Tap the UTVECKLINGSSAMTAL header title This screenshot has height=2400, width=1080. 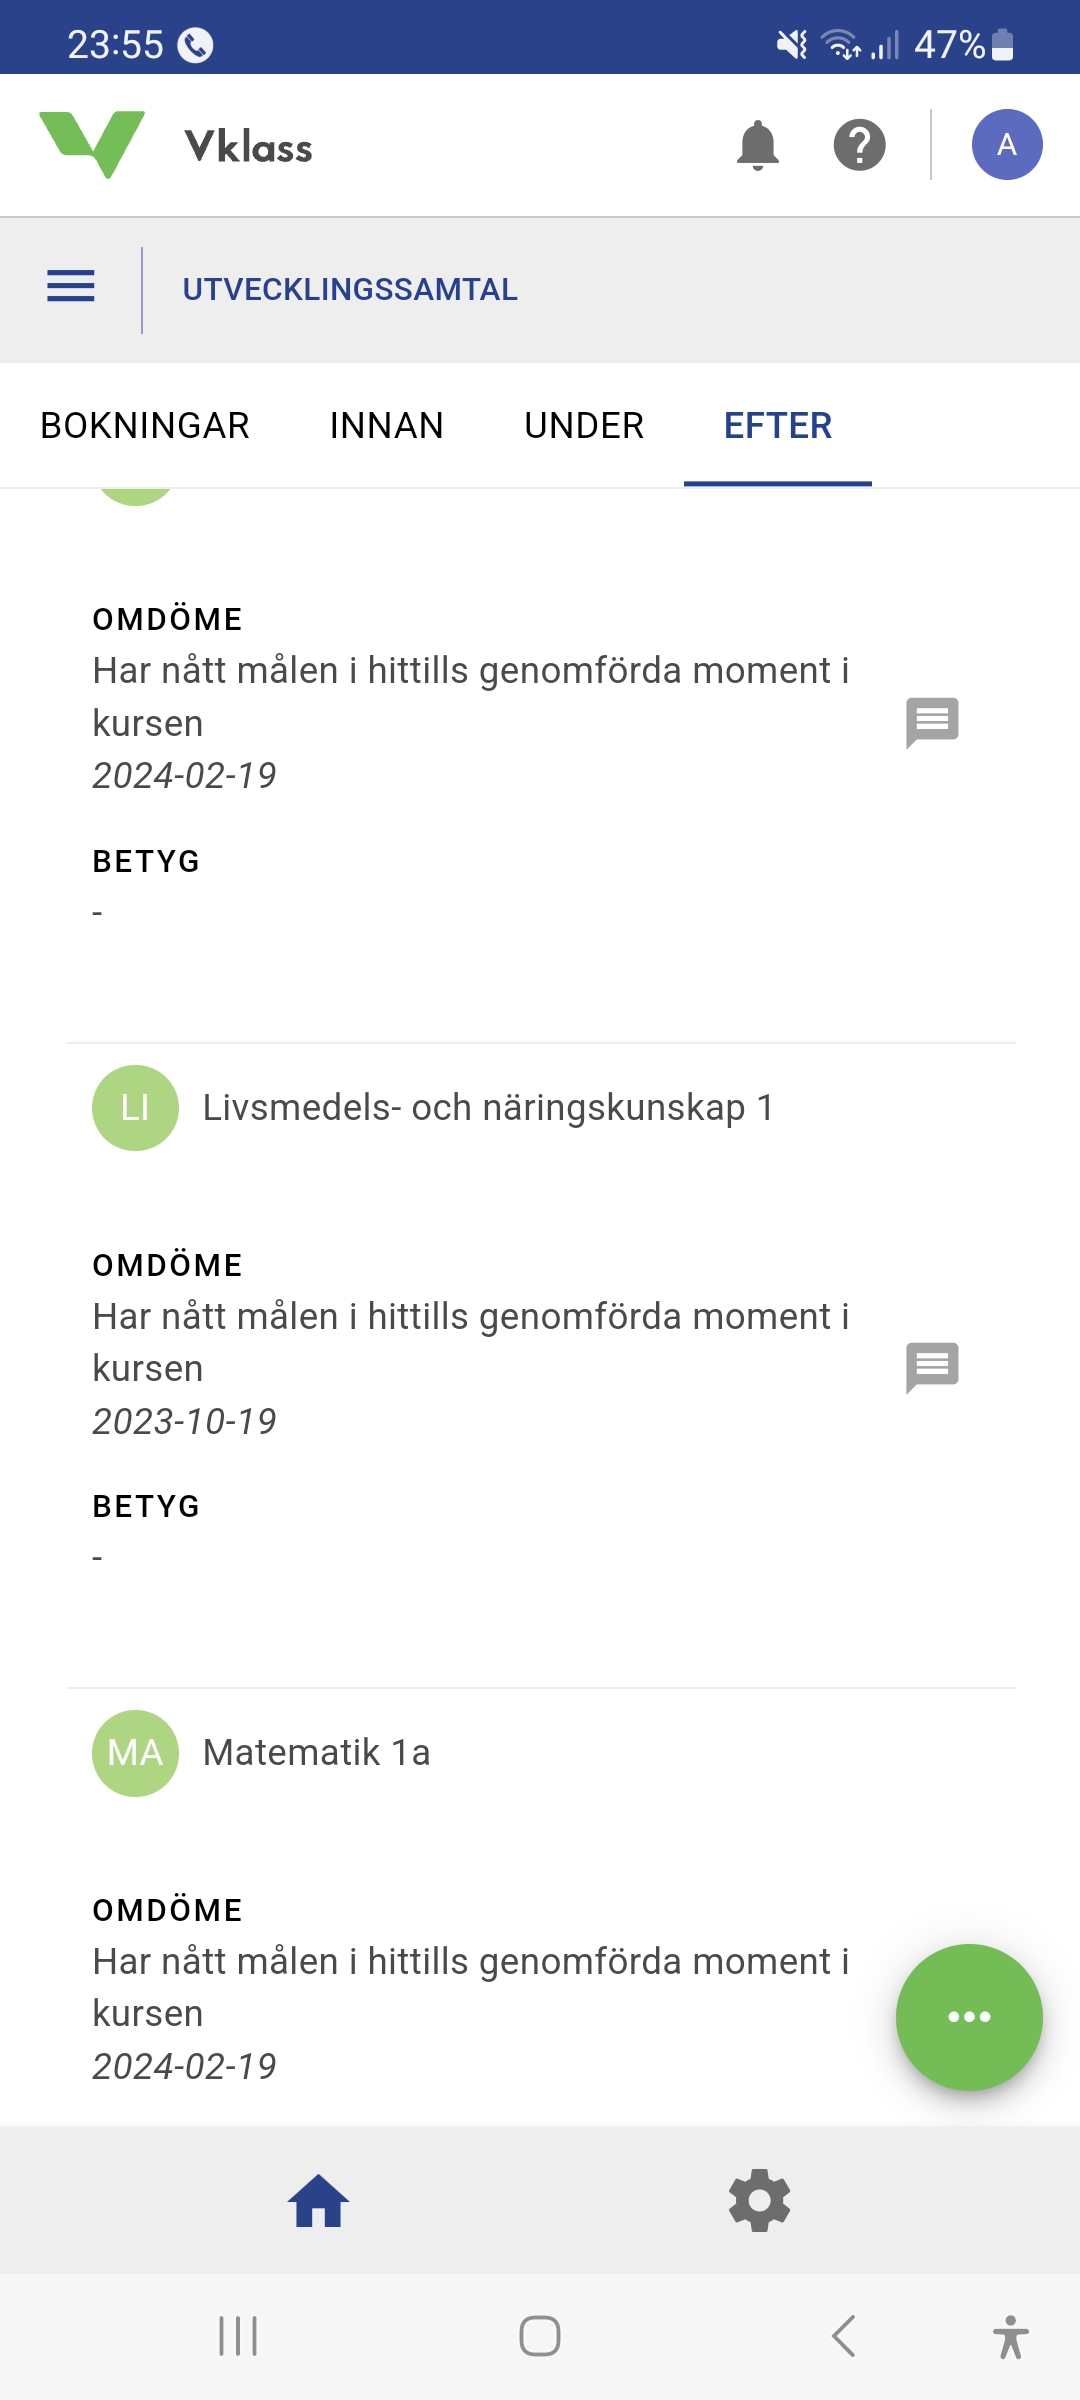point(350,290)
